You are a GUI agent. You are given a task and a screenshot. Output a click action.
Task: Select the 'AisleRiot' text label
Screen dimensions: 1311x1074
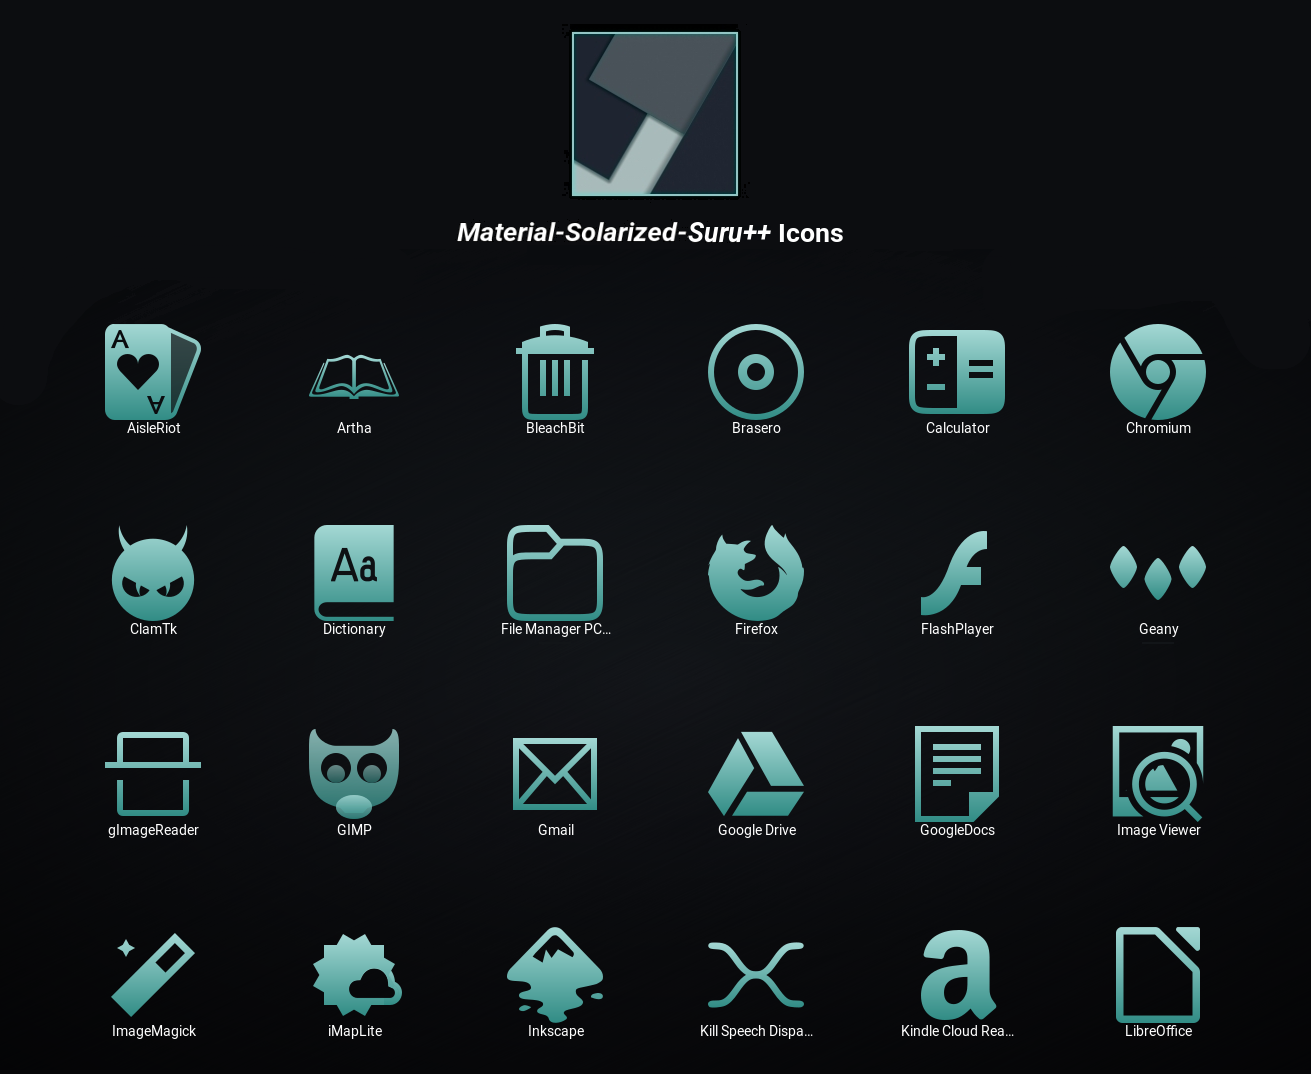[153, 428]
